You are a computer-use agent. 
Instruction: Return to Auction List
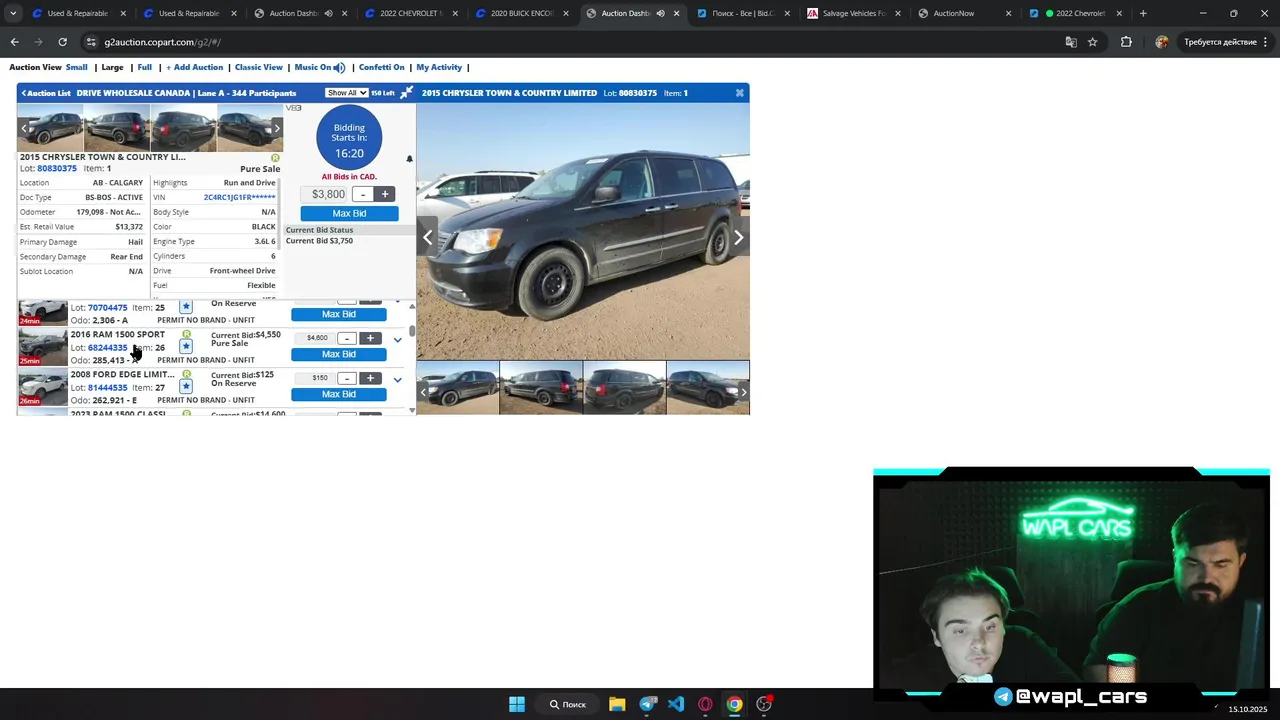tap(46, 93)
